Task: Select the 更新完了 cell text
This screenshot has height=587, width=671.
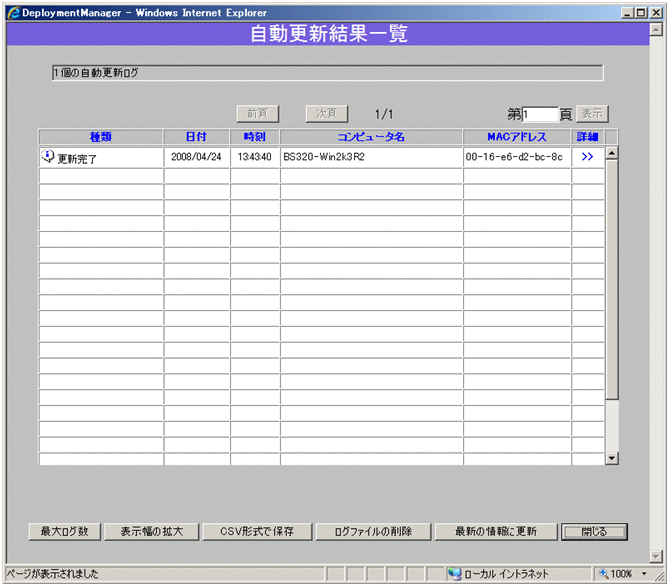Action: (77, 159)
